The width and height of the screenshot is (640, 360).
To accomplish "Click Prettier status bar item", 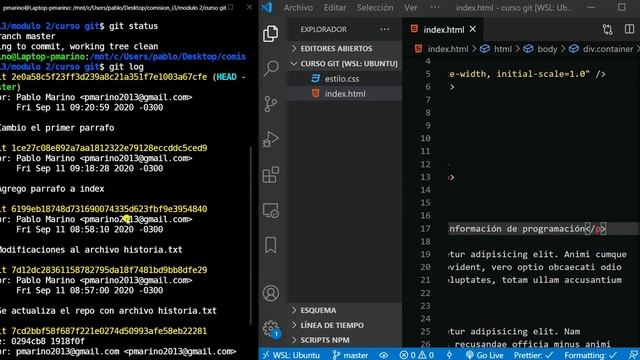I will [533, 355].
